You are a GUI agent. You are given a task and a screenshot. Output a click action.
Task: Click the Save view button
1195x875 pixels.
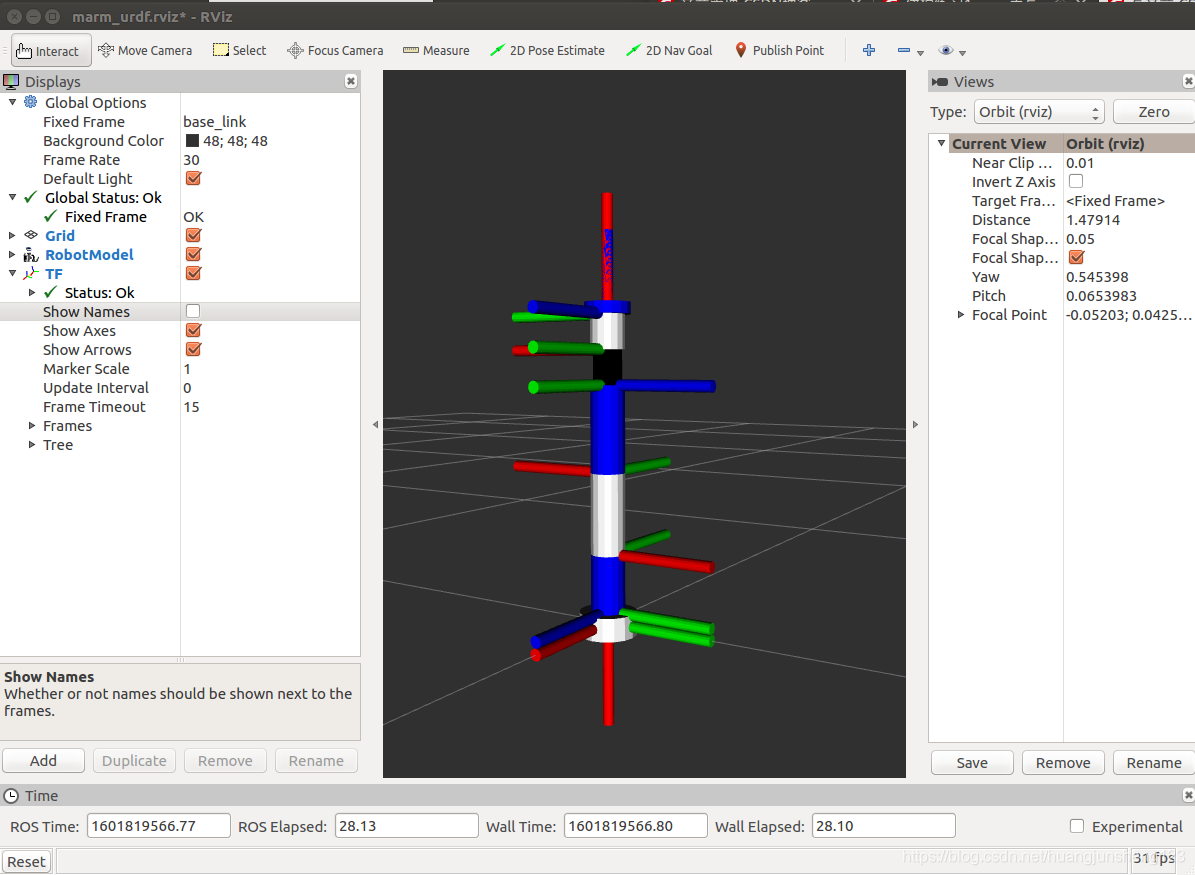click(x=972, y=763)
